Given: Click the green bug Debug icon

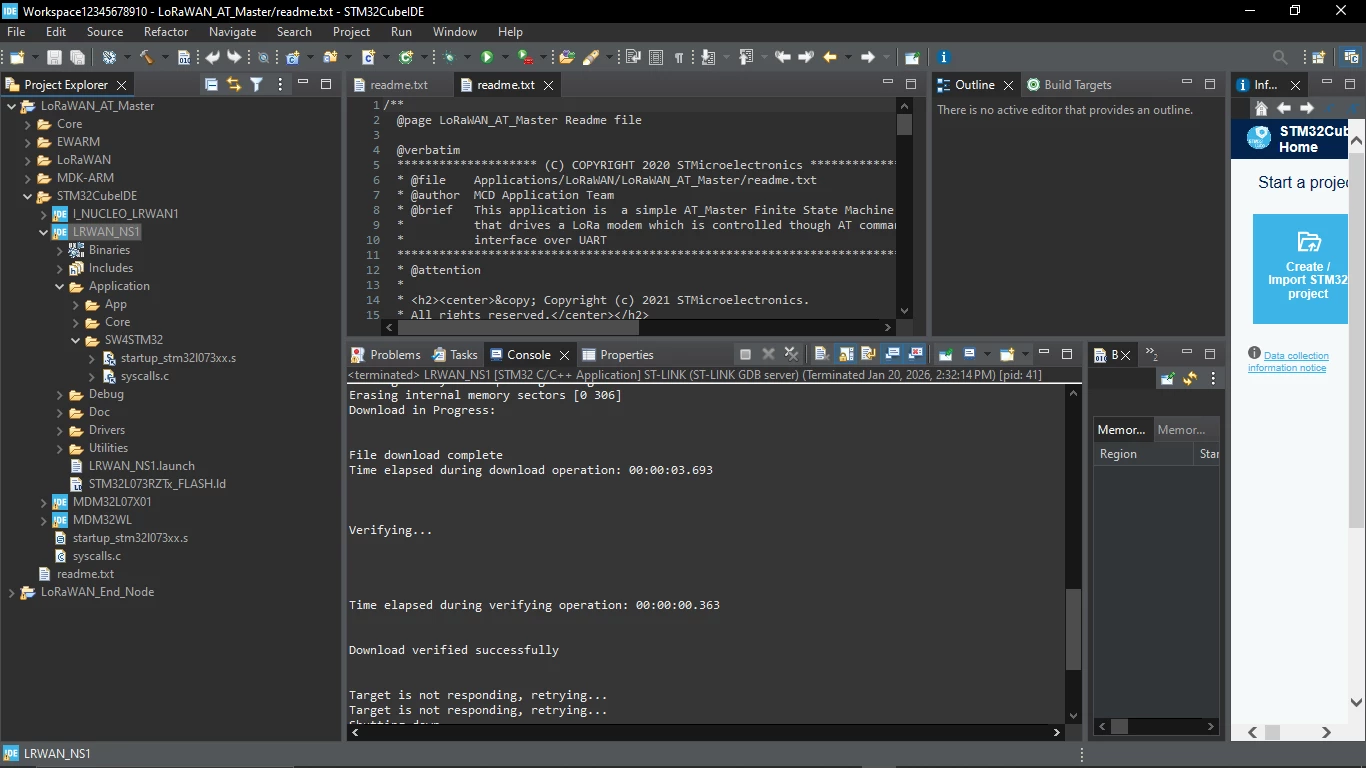Looking at the screenshot, I should pos(449,57).
